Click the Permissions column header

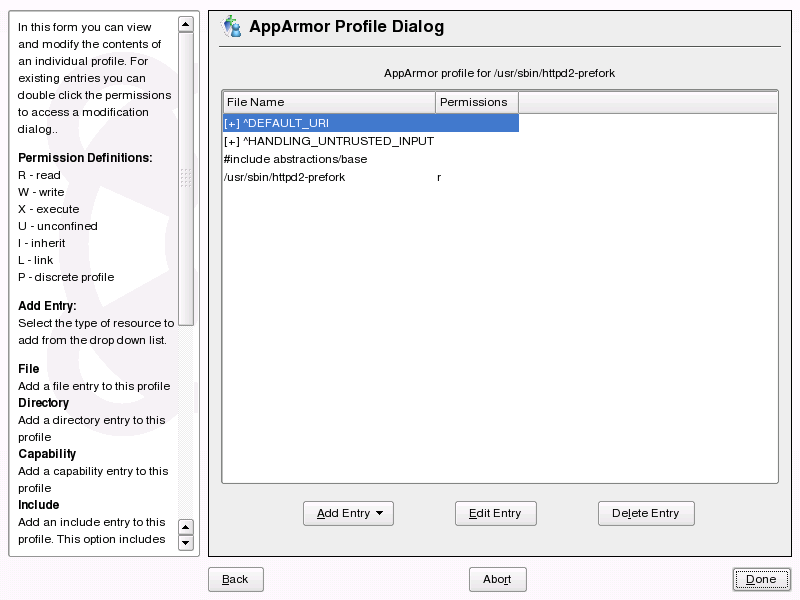[475, 101]
